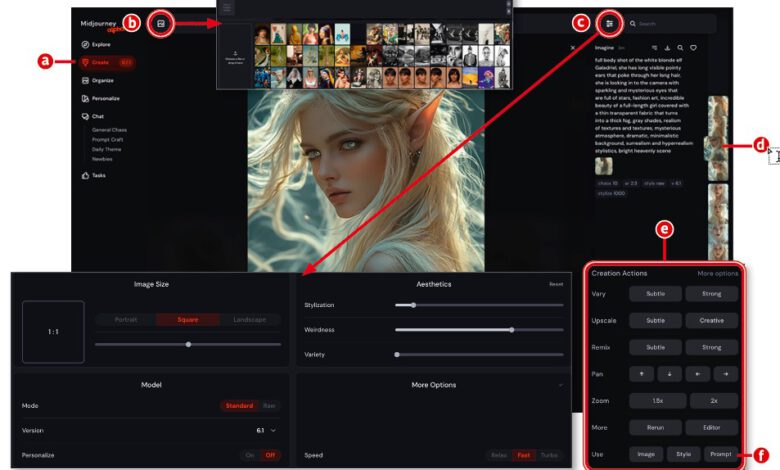This screenshot has height=470, width=780.
Task: Click Upscale Creative button
Action: [x=711, y=321]
